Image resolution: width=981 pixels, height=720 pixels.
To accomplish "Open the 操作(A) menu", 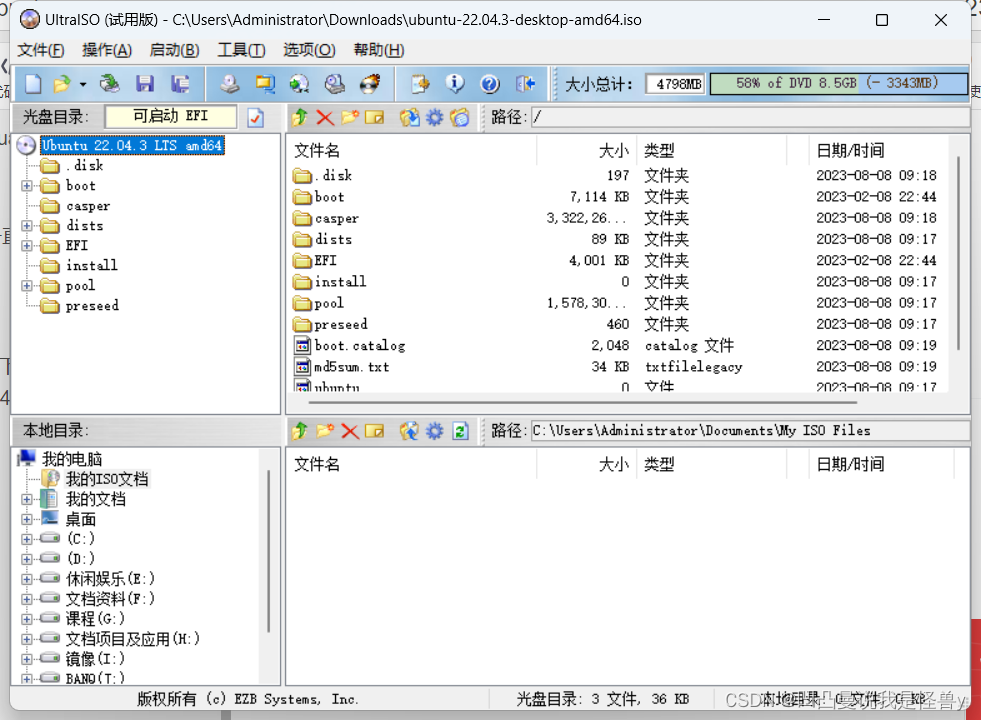I will click(107, 50).
